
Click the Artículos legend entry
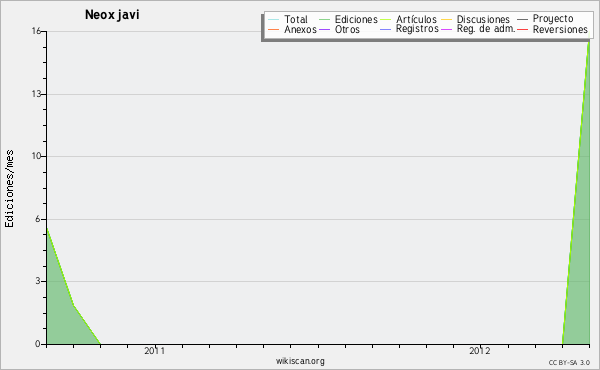[x=408, y=19]
